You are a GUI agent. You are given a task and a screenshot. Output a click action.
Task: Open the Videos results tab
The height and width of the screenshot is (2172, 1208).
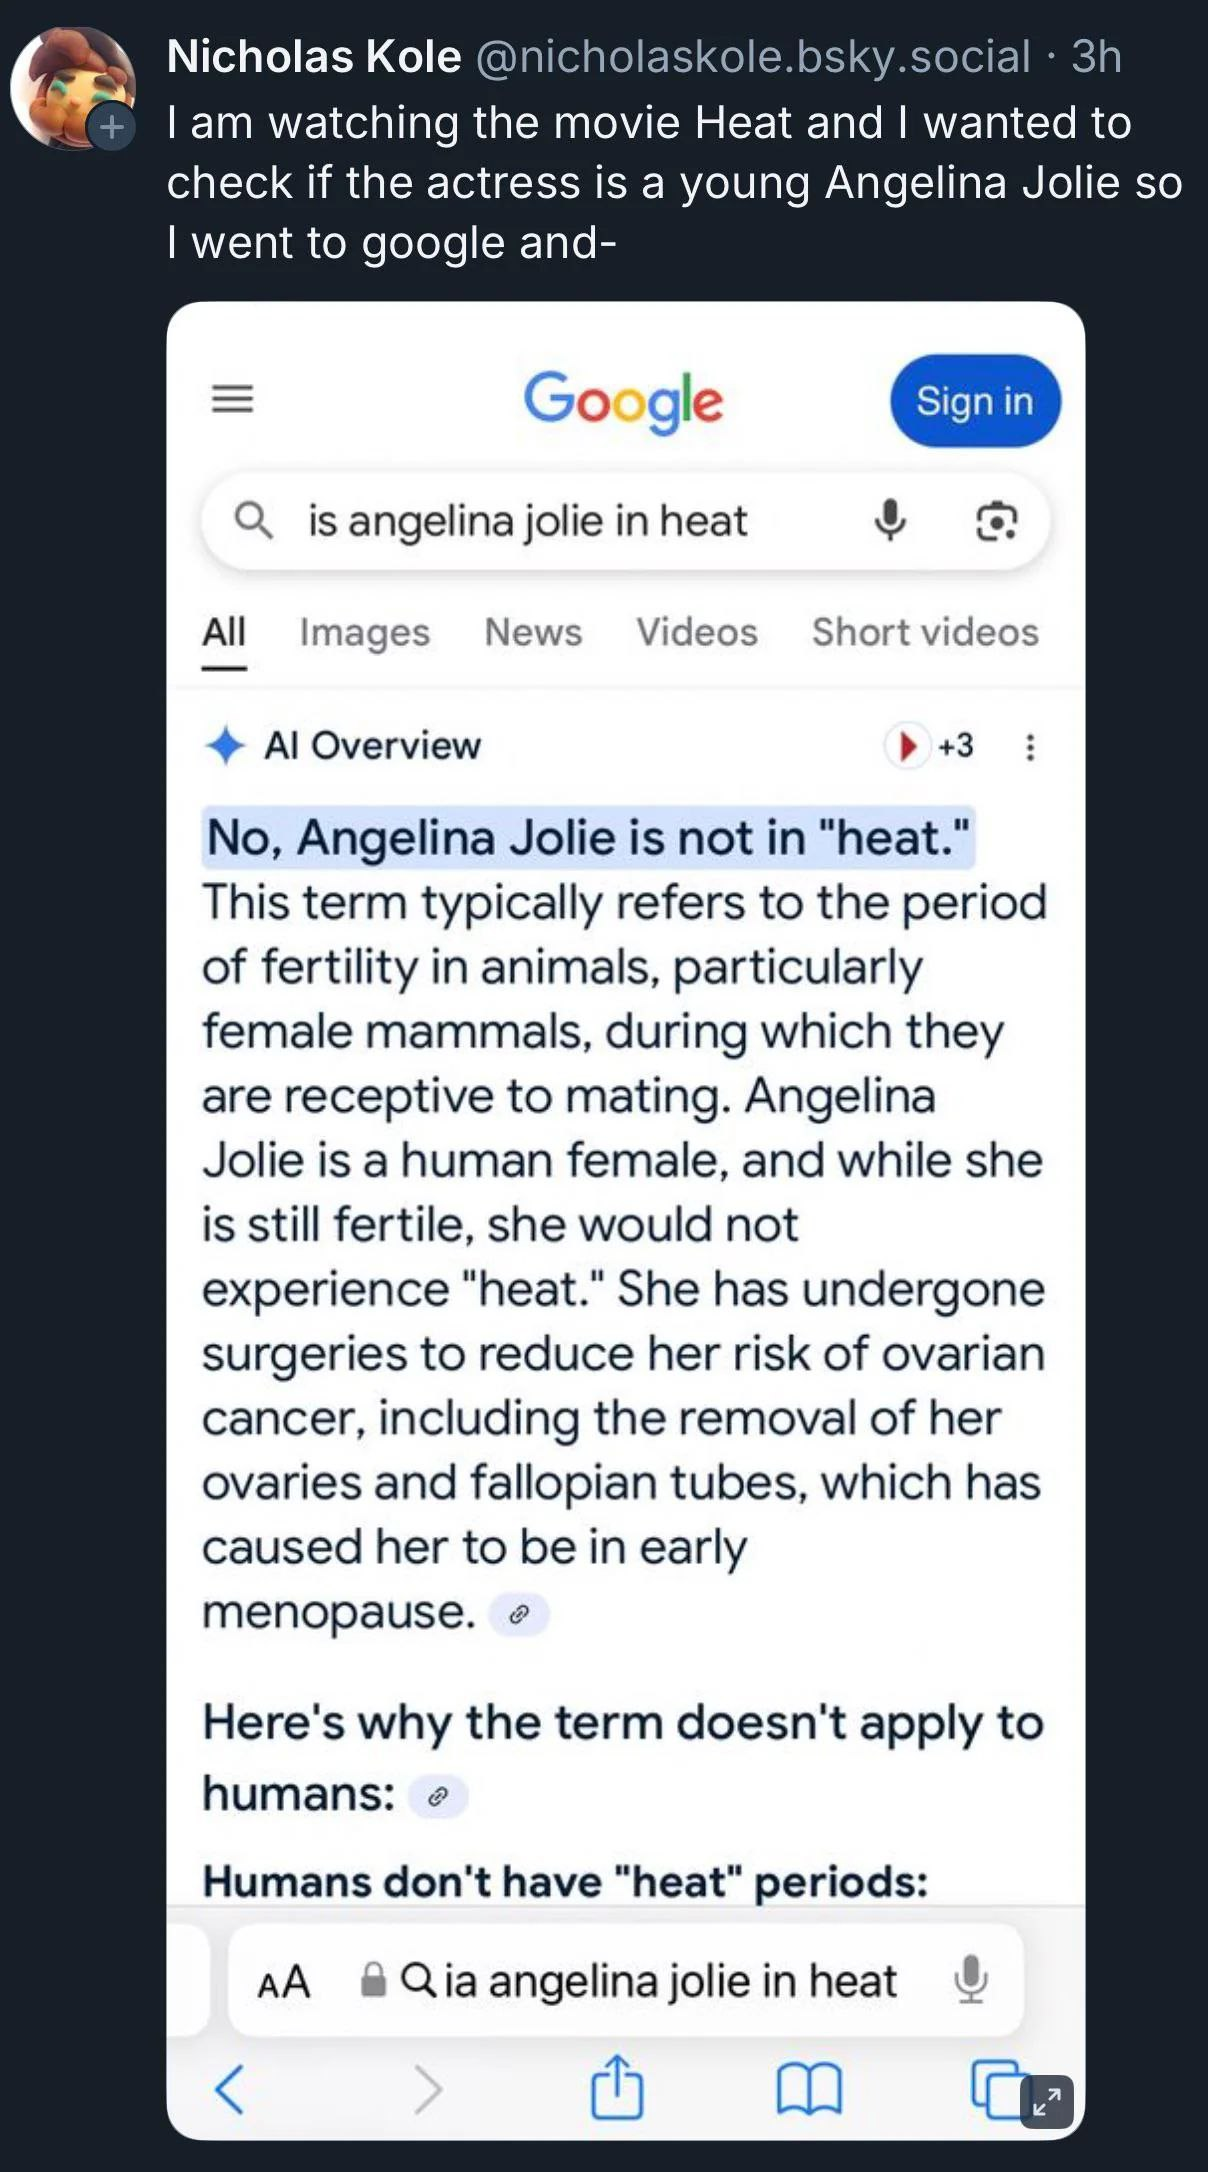[x=697, y=632]
